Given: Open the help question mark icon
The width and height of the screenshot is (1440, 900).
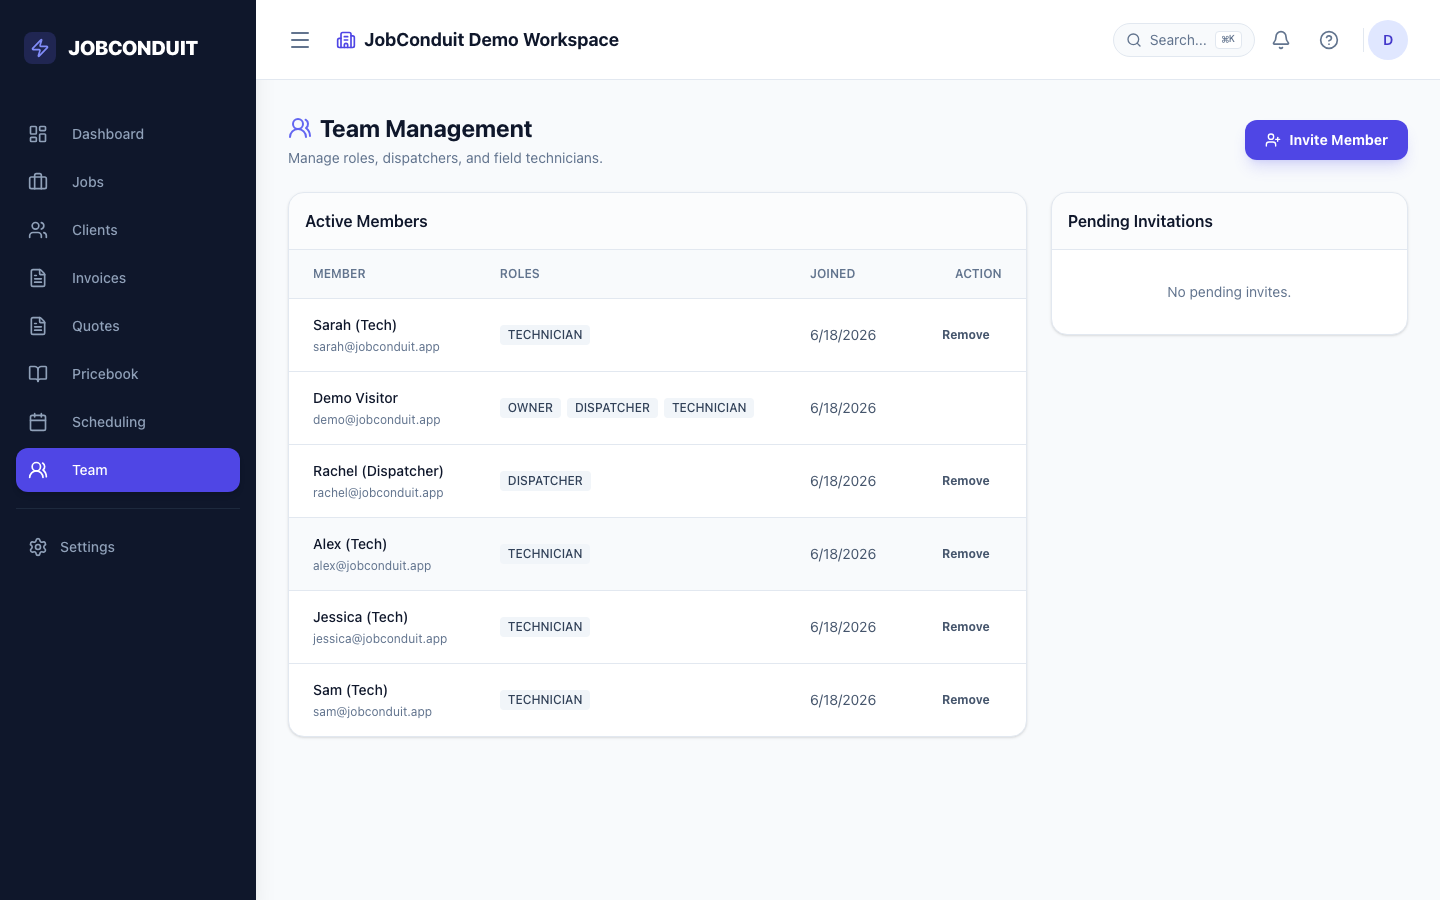Looking at the screenshot, I should pyautogui.click(x=1329, y=40).
